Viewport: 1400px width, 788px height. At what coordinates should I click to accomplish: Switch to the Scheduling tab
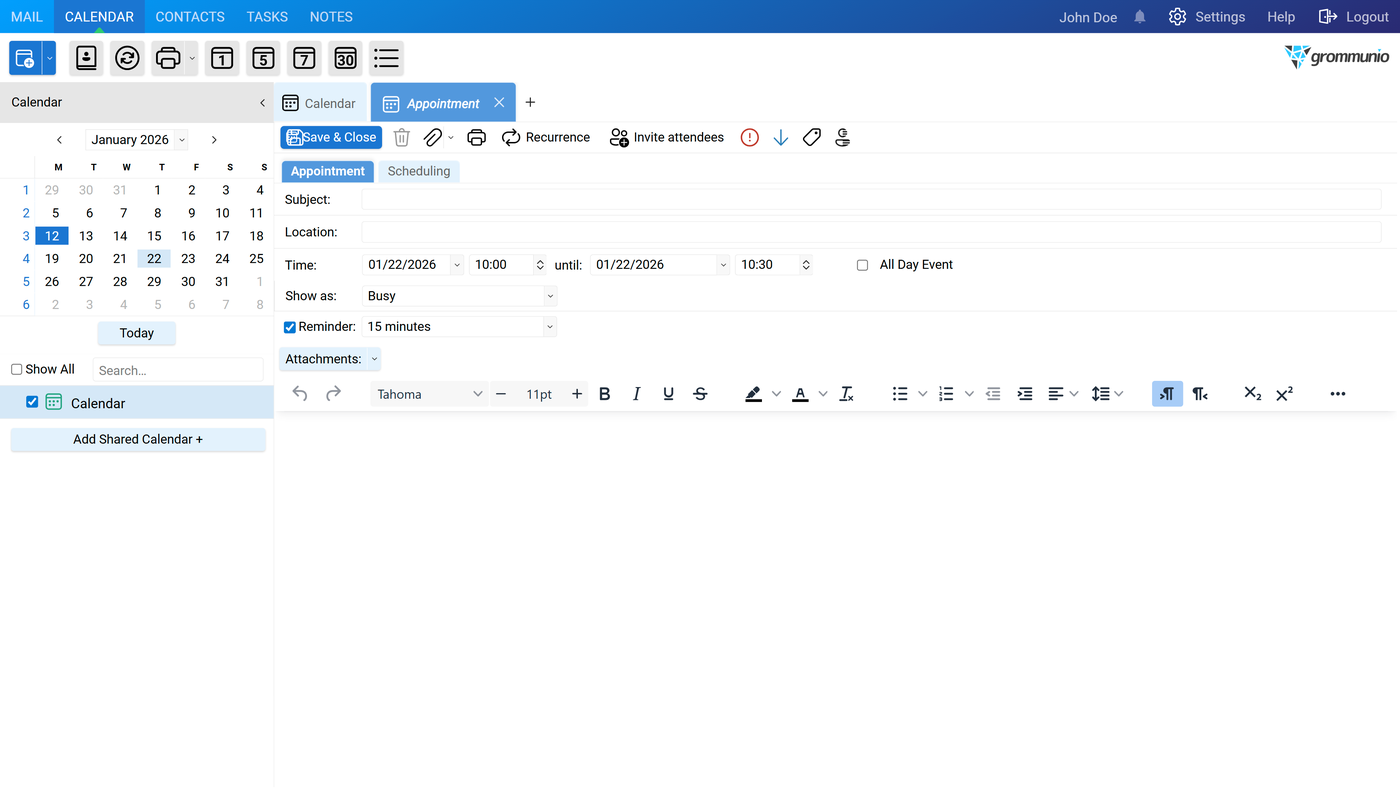tap(419, 171)
